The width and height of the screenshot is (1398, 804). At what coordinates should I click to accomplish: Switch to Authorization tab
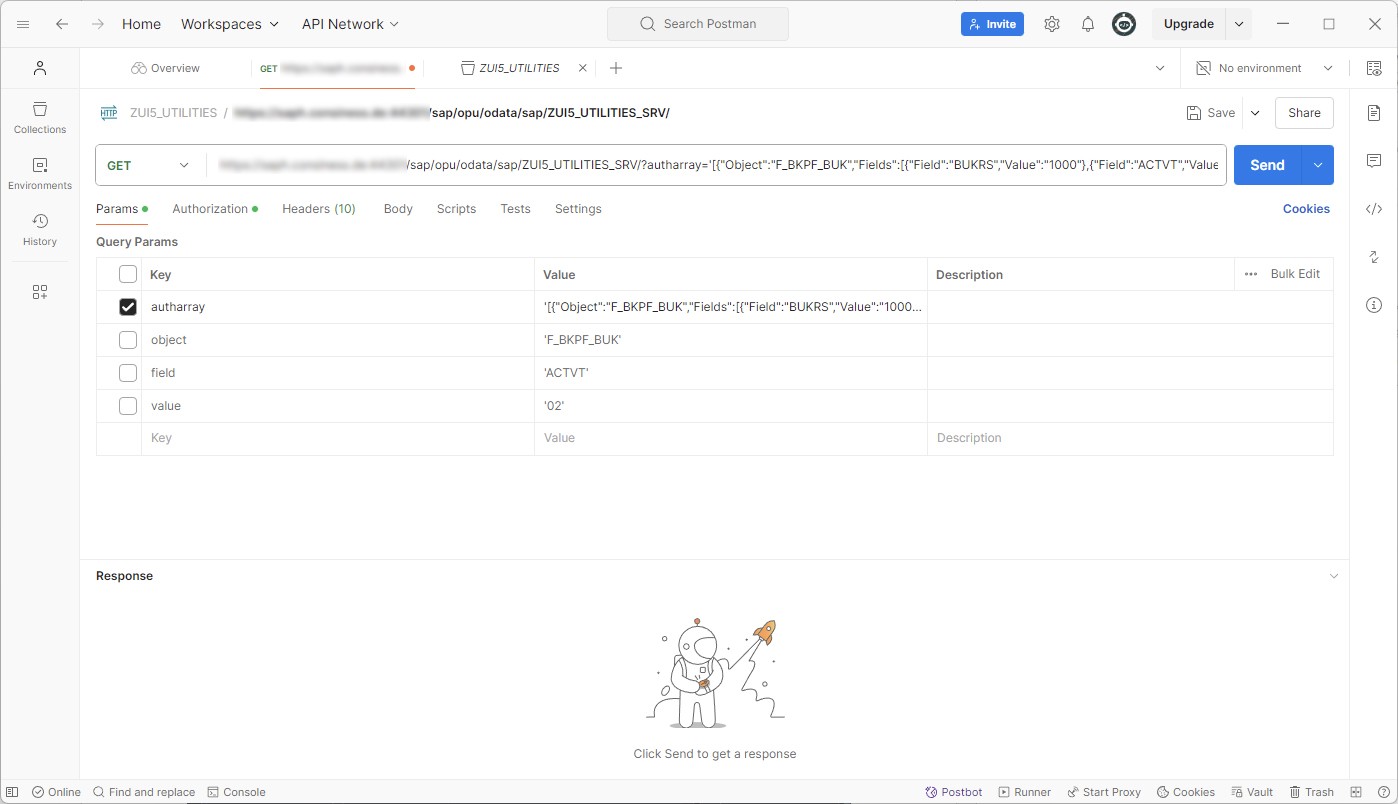point(215,209)
